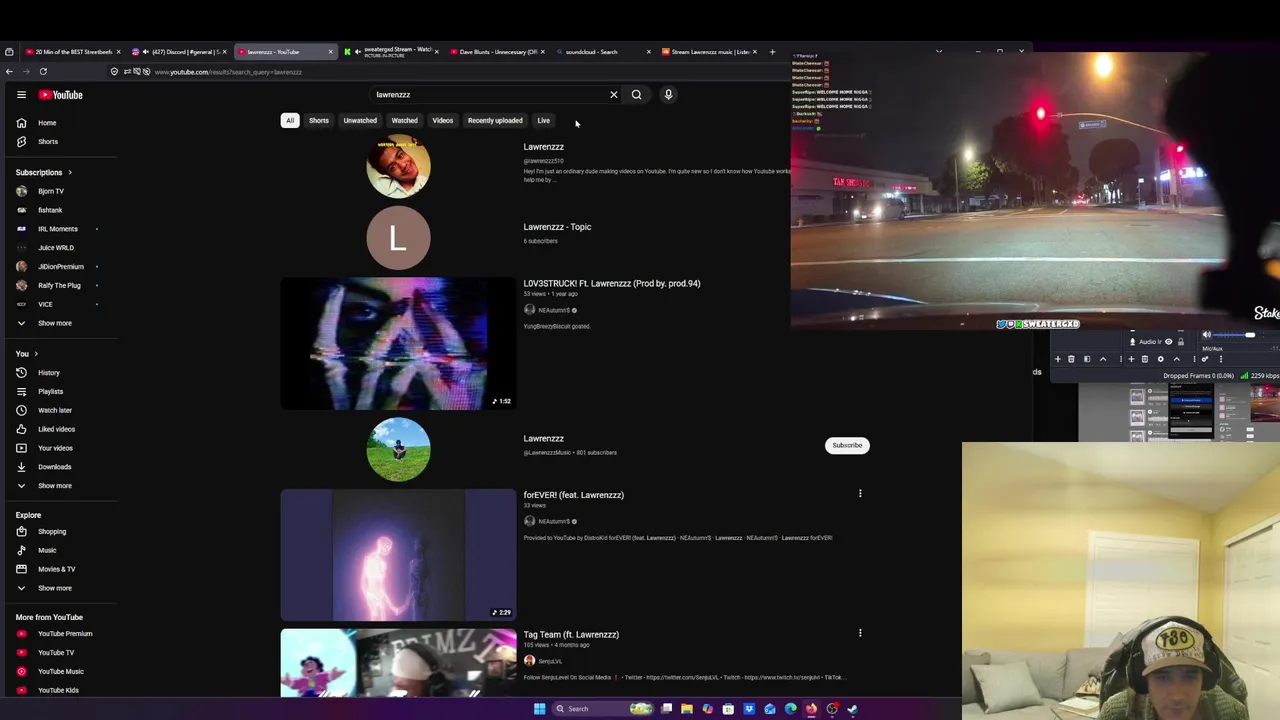Open the first Lawrenzzz channel avatar

tap(398, 166)
